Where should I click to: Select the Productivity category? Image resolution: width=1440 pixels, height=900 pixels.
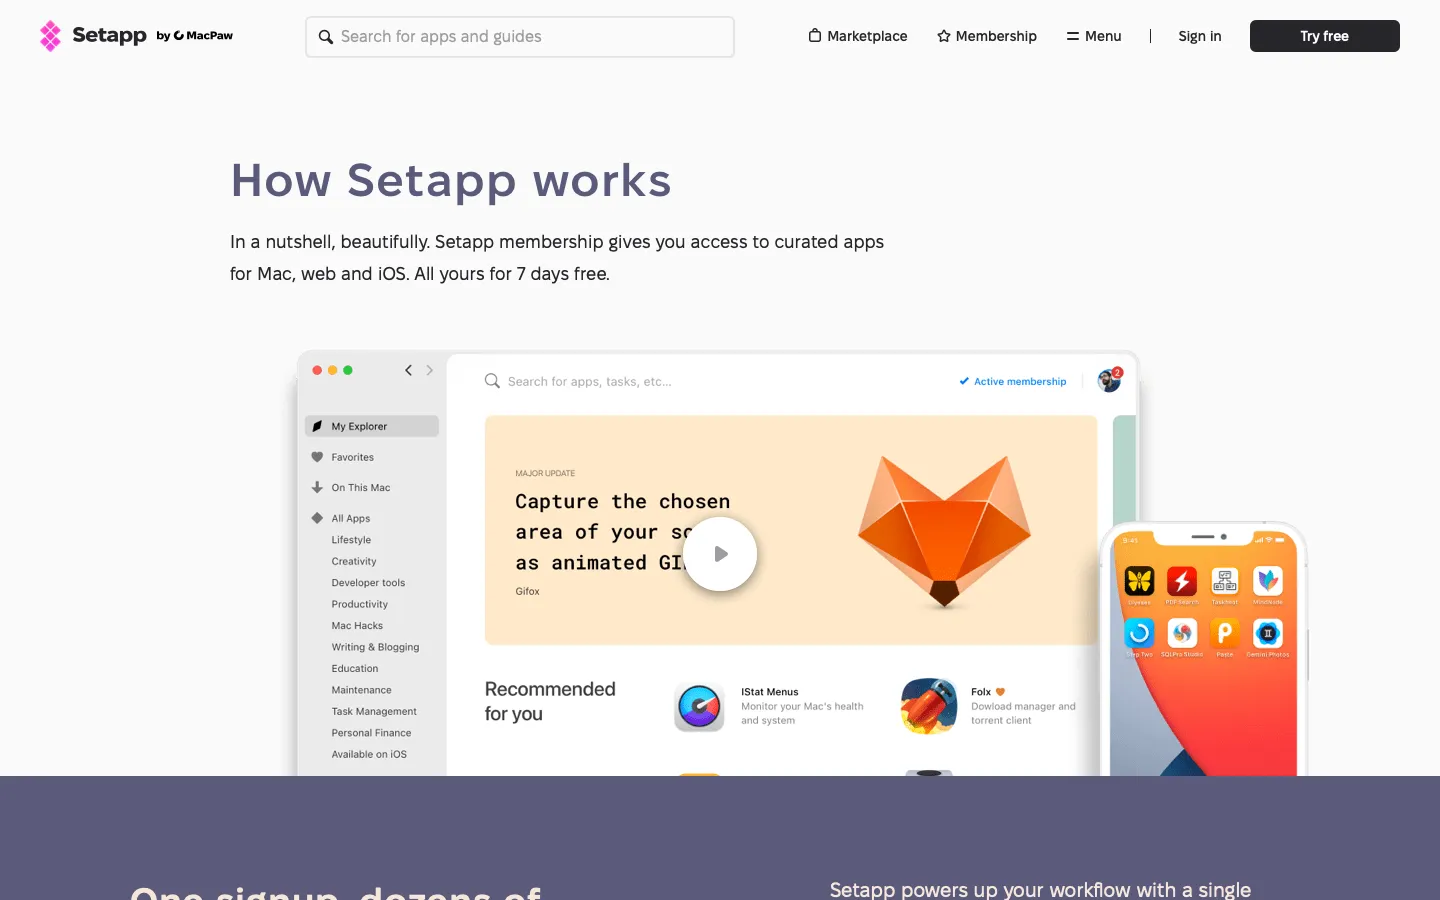[360, 605]
